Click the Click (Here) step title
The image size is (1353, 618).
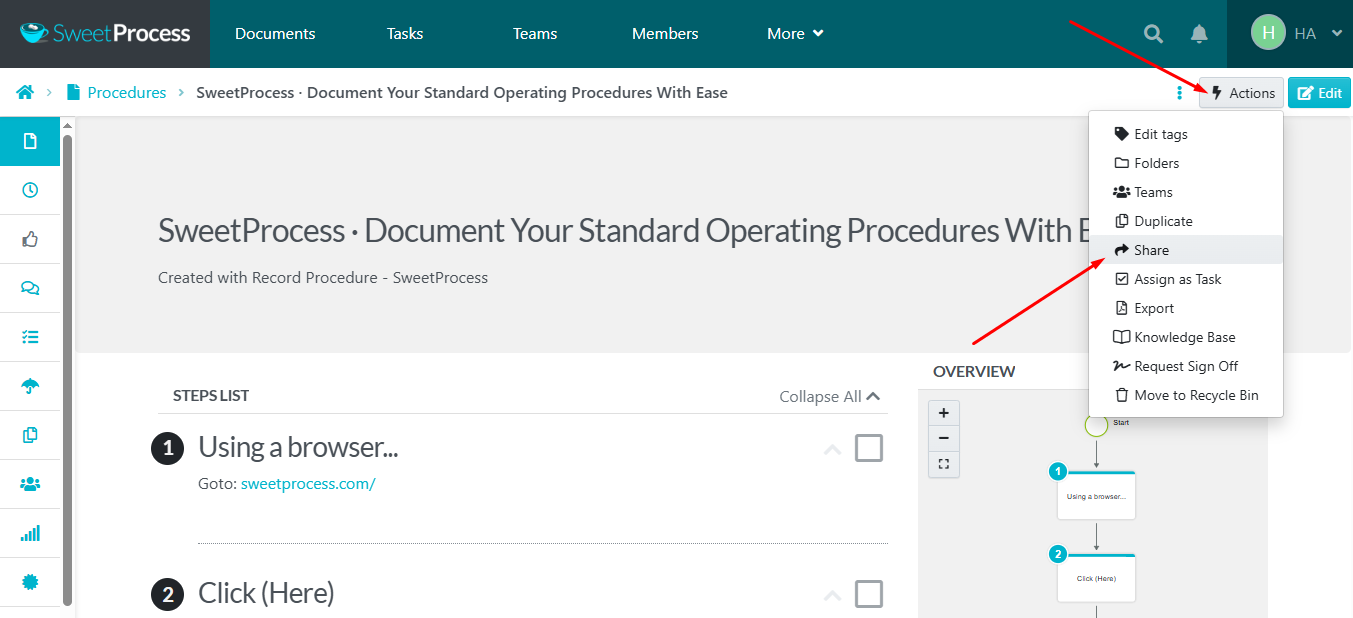266,593
